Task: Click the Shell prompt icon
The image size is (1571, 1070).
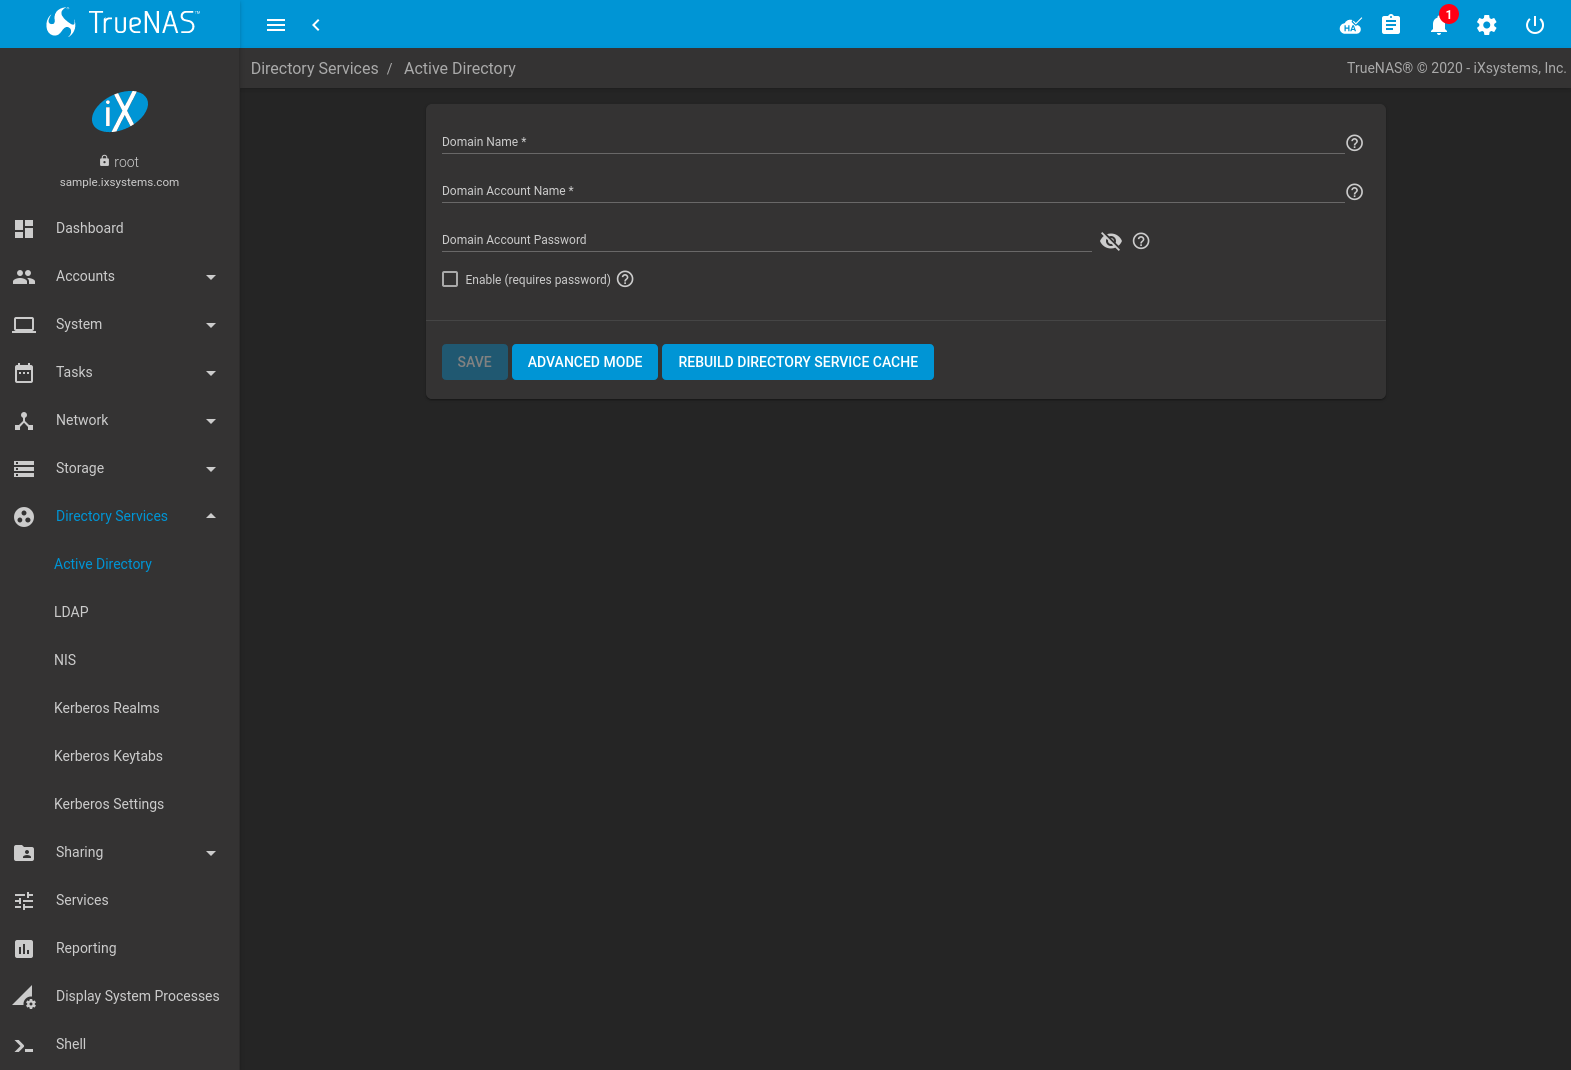Action: [x=24, y=1046]
